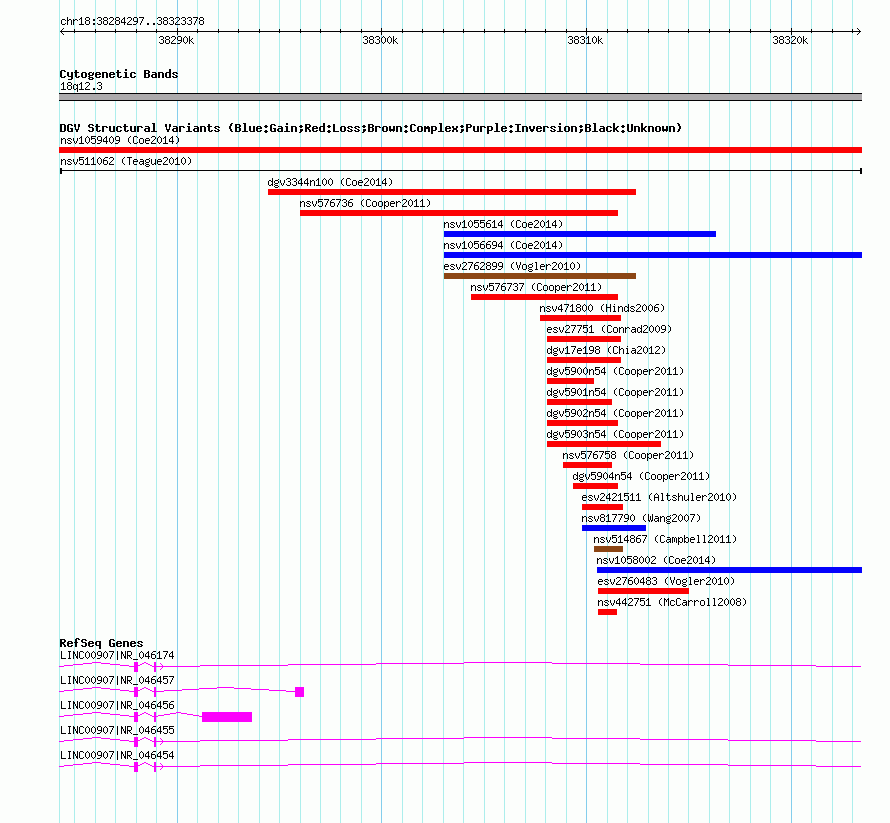The height and width of the screenshot is (823, 890).
Task: Select nsv576758 (Cooper2011) variant label
Action: pos(628,455)
